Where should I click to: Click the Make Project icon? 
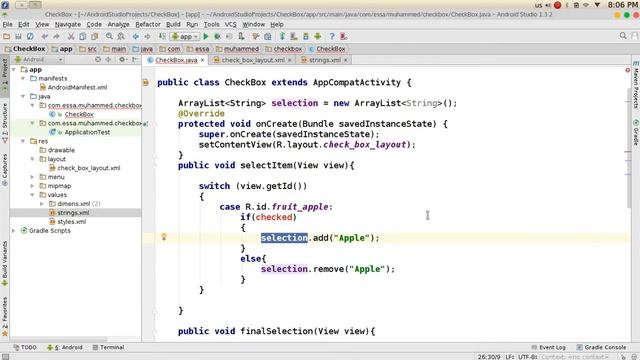tap(162, 37)
